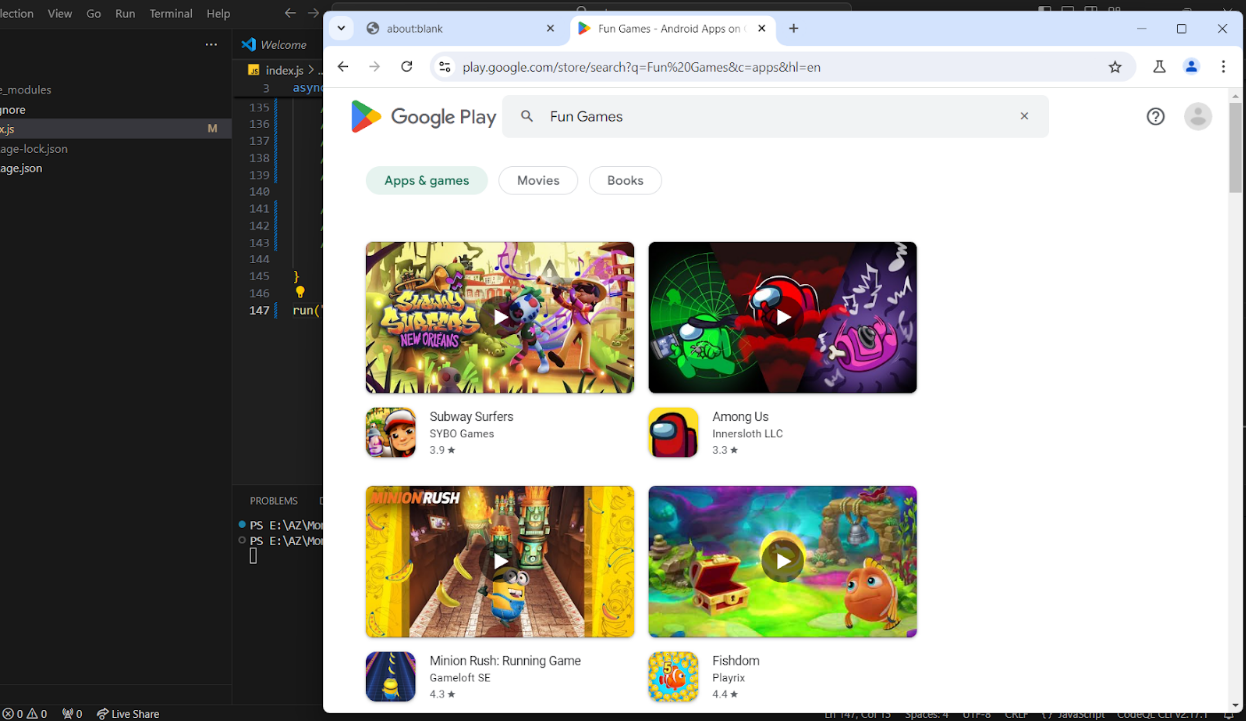The height and width of the screenshot is (721, 1246).
Task: Bookmark the page with the star icon
Action: tap(1115, 66)
